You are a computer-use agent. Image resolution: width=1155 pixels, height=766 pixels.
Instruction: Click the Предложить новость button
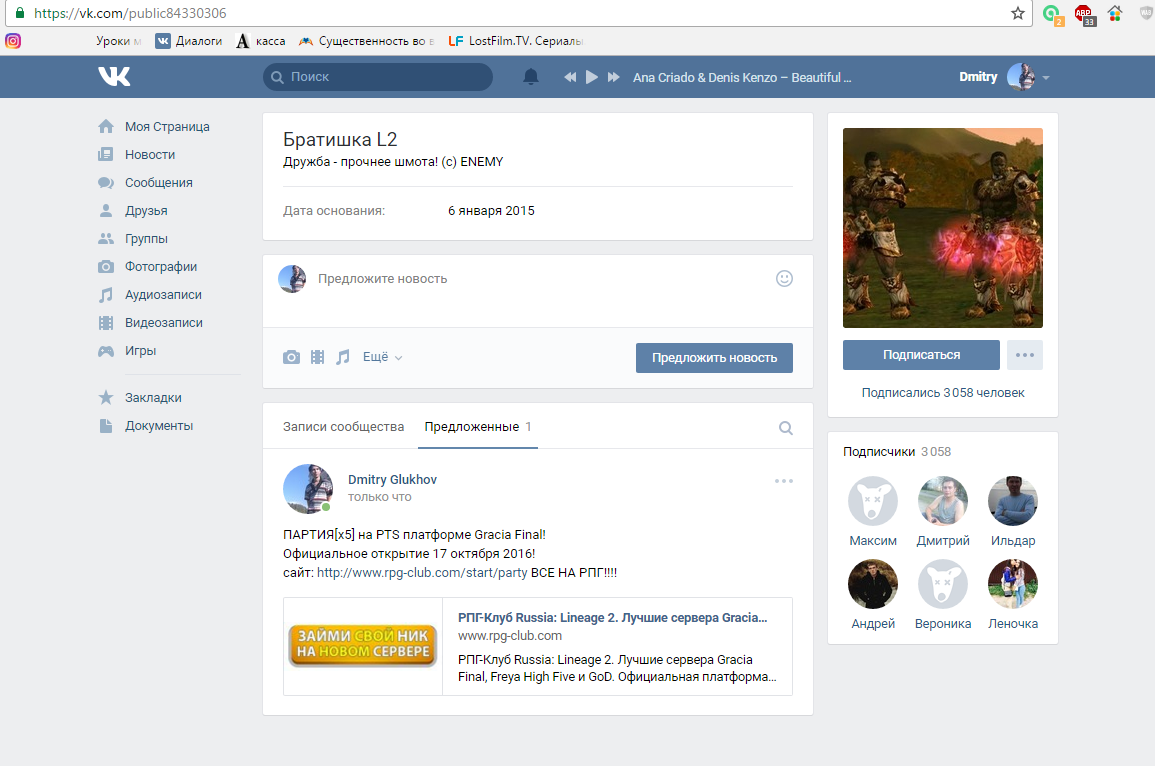coord(715,358)
